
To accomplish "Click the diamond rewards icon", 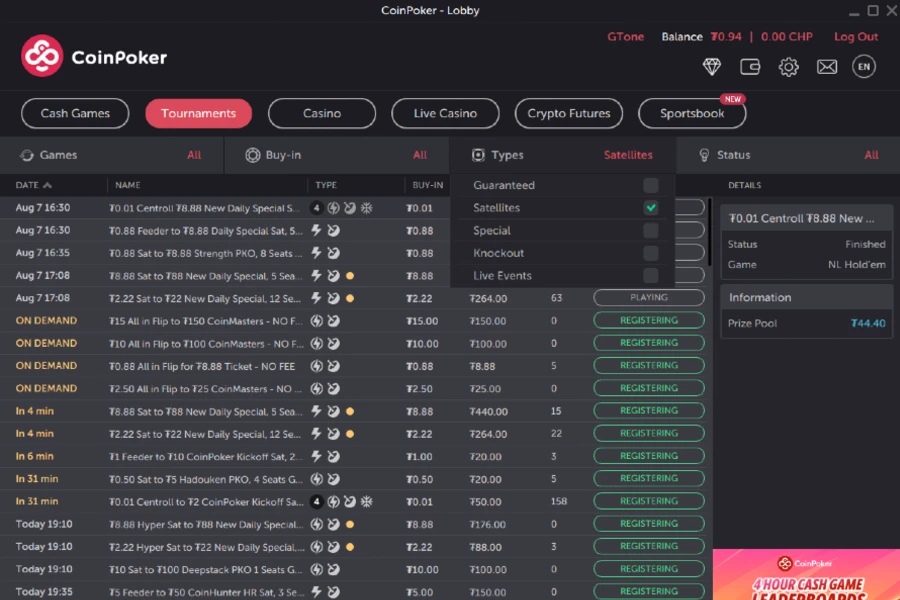I will coord(712,66).
